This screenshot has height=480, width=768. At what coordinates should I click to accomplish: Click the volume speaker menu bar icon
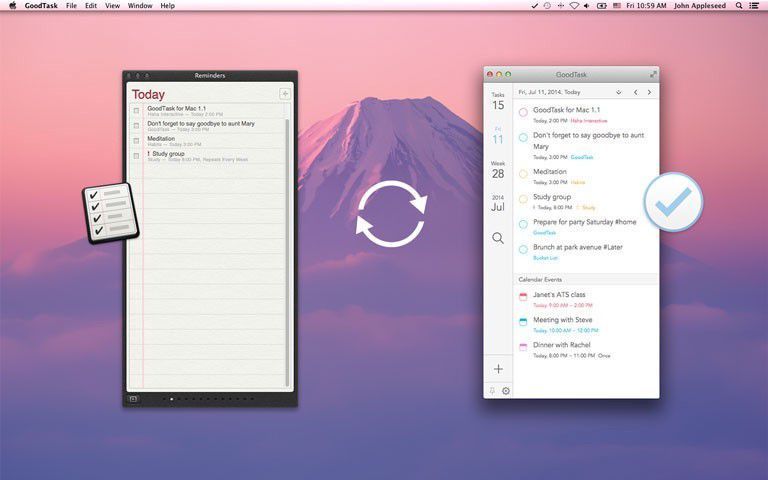click(587, 6)
